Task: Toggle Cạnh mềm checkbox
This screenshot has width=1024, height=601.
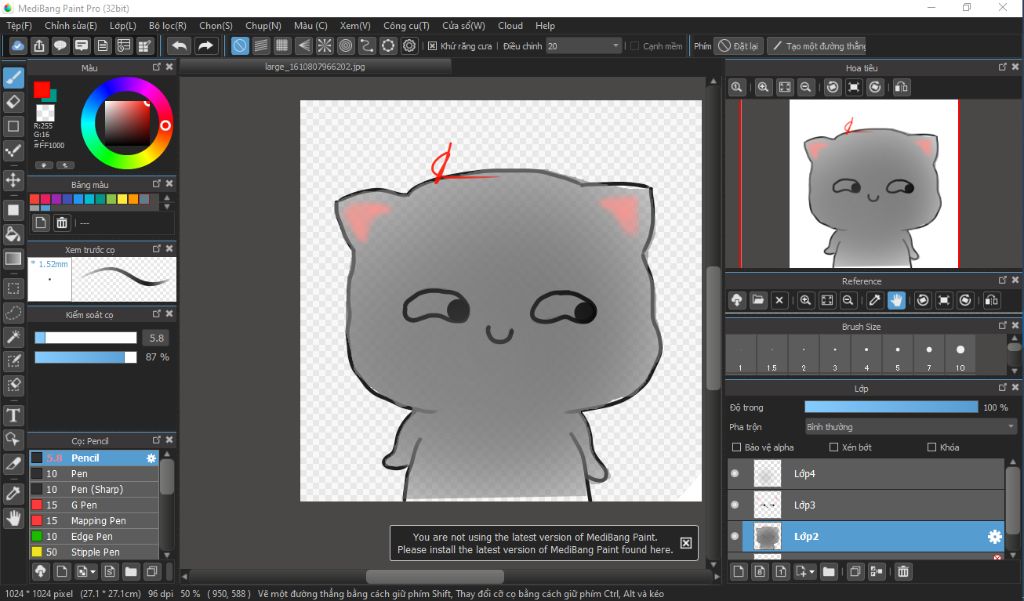Action: (634, 46)
